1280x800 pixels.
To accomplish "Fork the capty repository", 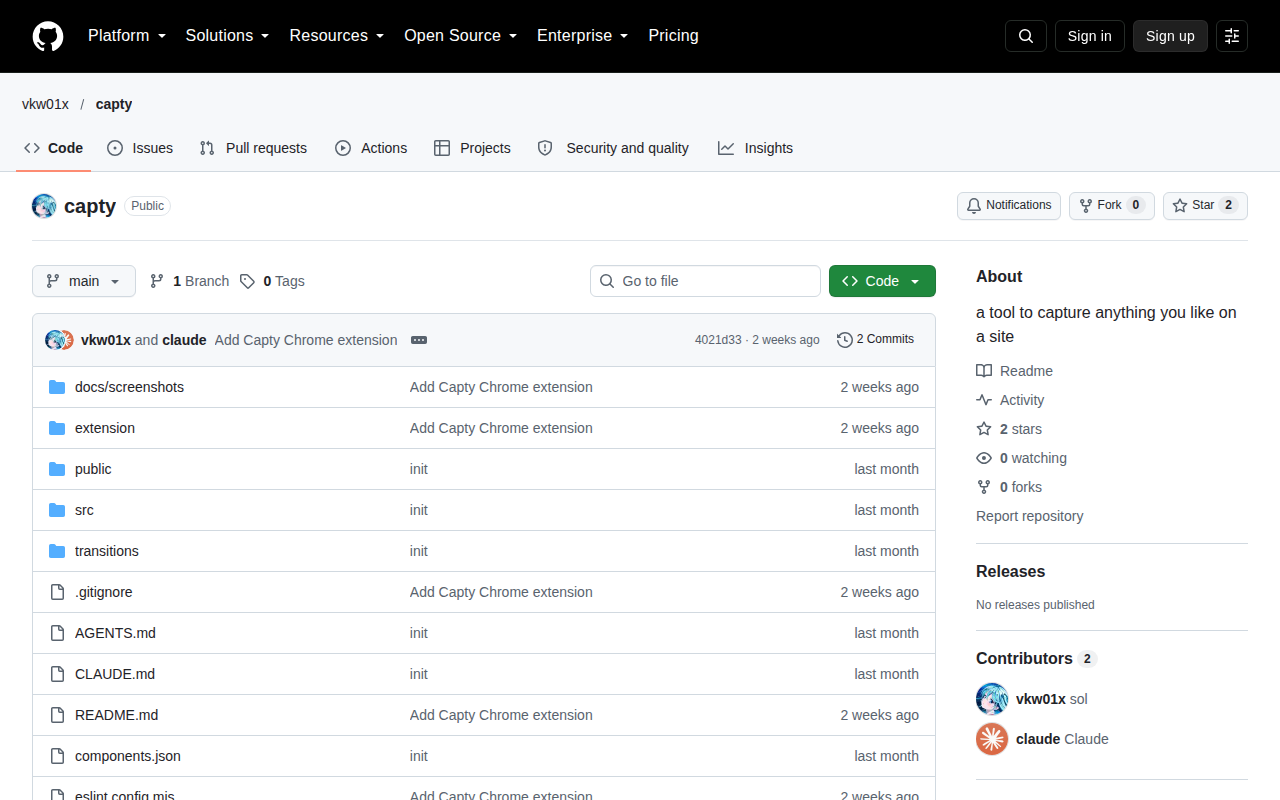I will [x=1111, y=205].
